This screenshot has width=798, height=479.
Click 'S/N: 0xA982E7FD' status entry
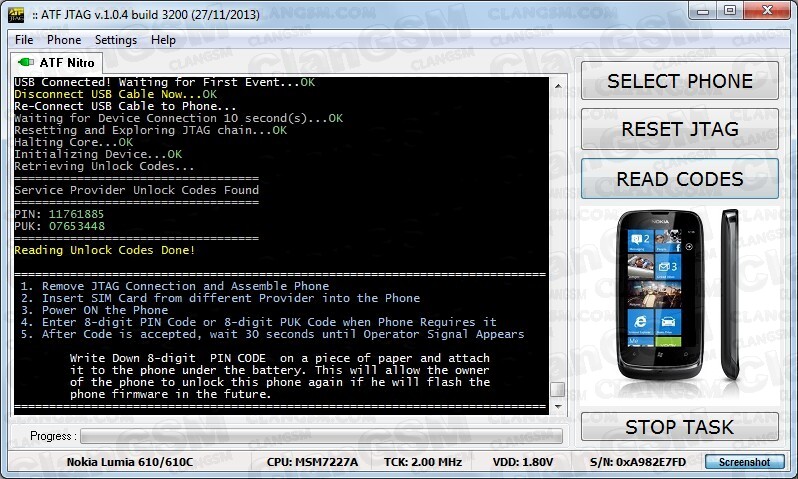coord(638,462)
